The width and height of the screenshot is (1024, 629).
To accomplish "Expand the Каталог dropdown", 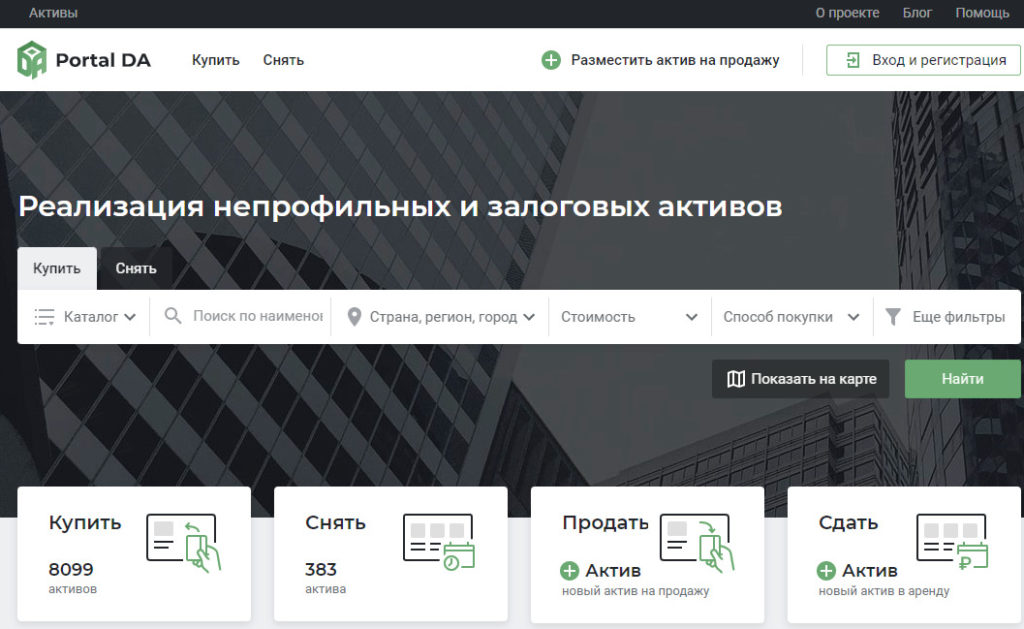I will (85, 317).
